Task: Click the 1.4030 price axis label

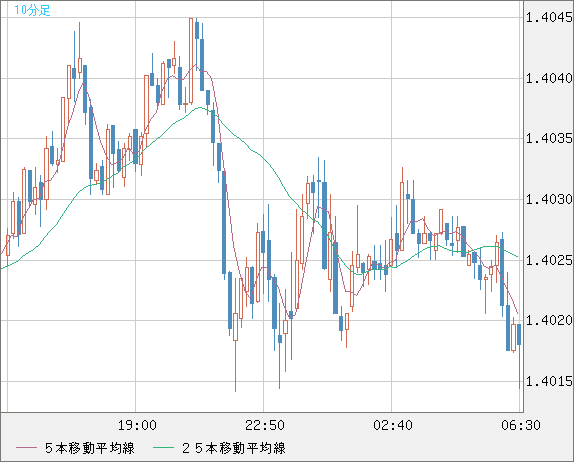Action: (549, 199)
